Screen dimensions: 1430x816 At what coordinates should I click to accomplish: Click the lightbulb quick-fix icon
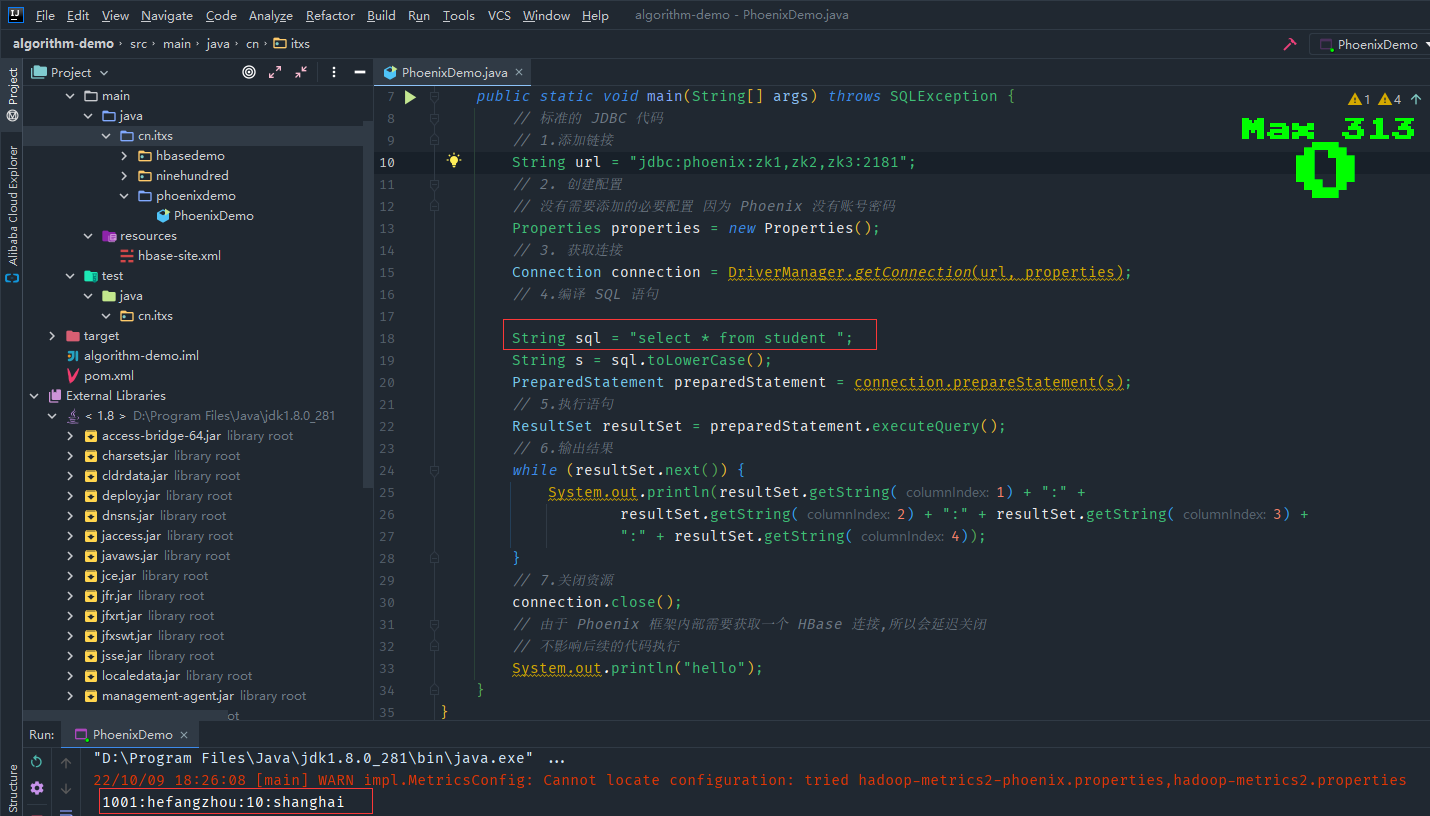tap(454, 161)
